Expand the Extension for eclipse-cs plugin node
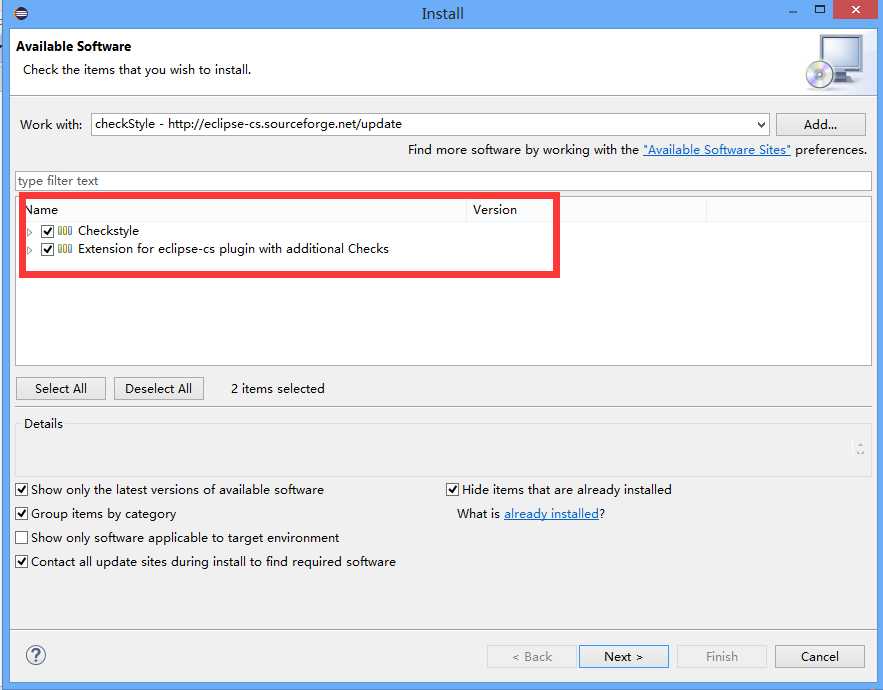 (x=30, y=250)
